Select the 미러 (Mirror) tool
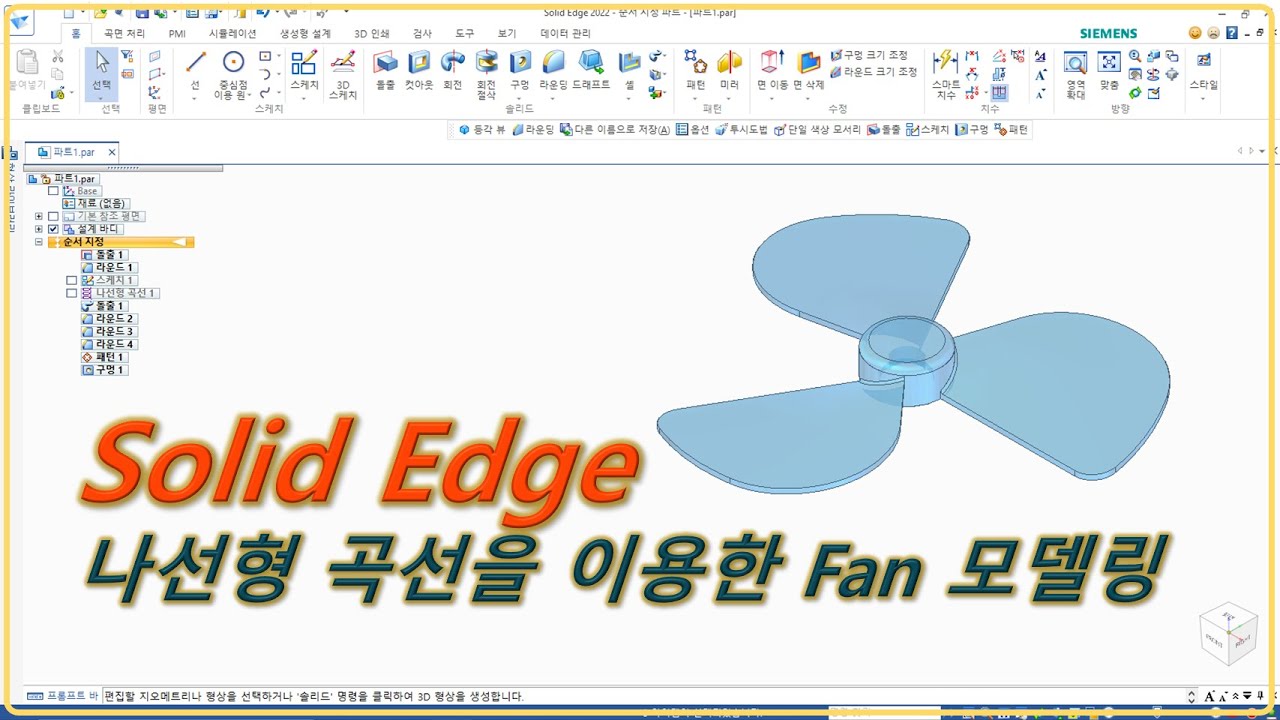Screen dimensions: 1280x720 730,70
